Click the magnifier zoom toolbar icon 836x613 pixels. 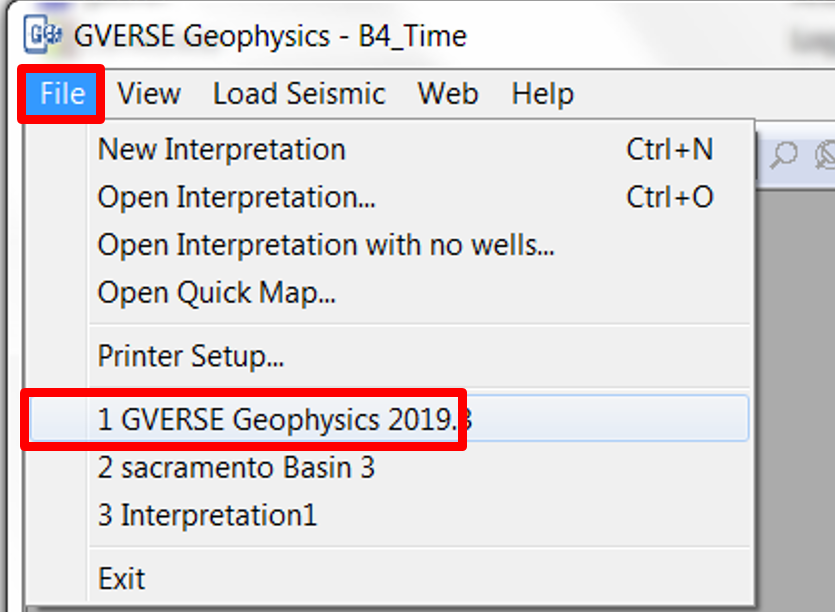pos(784,156)
